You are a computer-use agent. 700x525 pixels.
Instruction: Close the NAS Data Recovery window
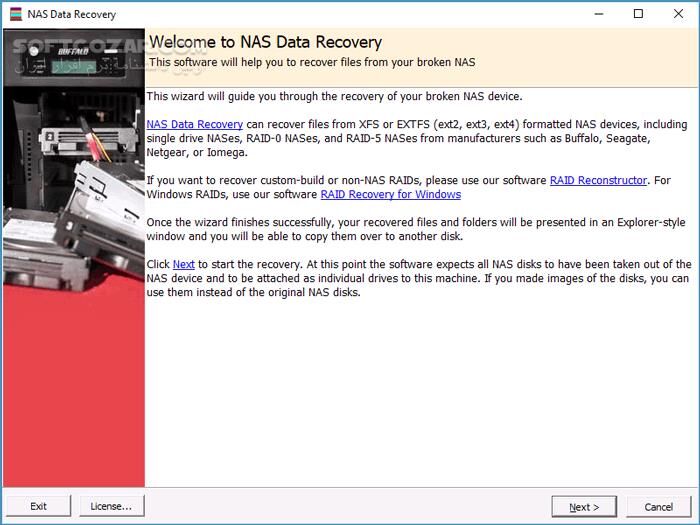pyautogui.click(x=678, y=14)
